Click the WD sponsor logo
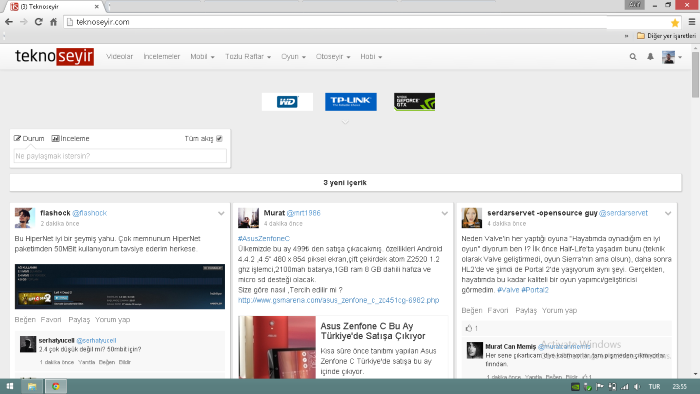This screenshot has height=394, width=700. coord(287,102)
